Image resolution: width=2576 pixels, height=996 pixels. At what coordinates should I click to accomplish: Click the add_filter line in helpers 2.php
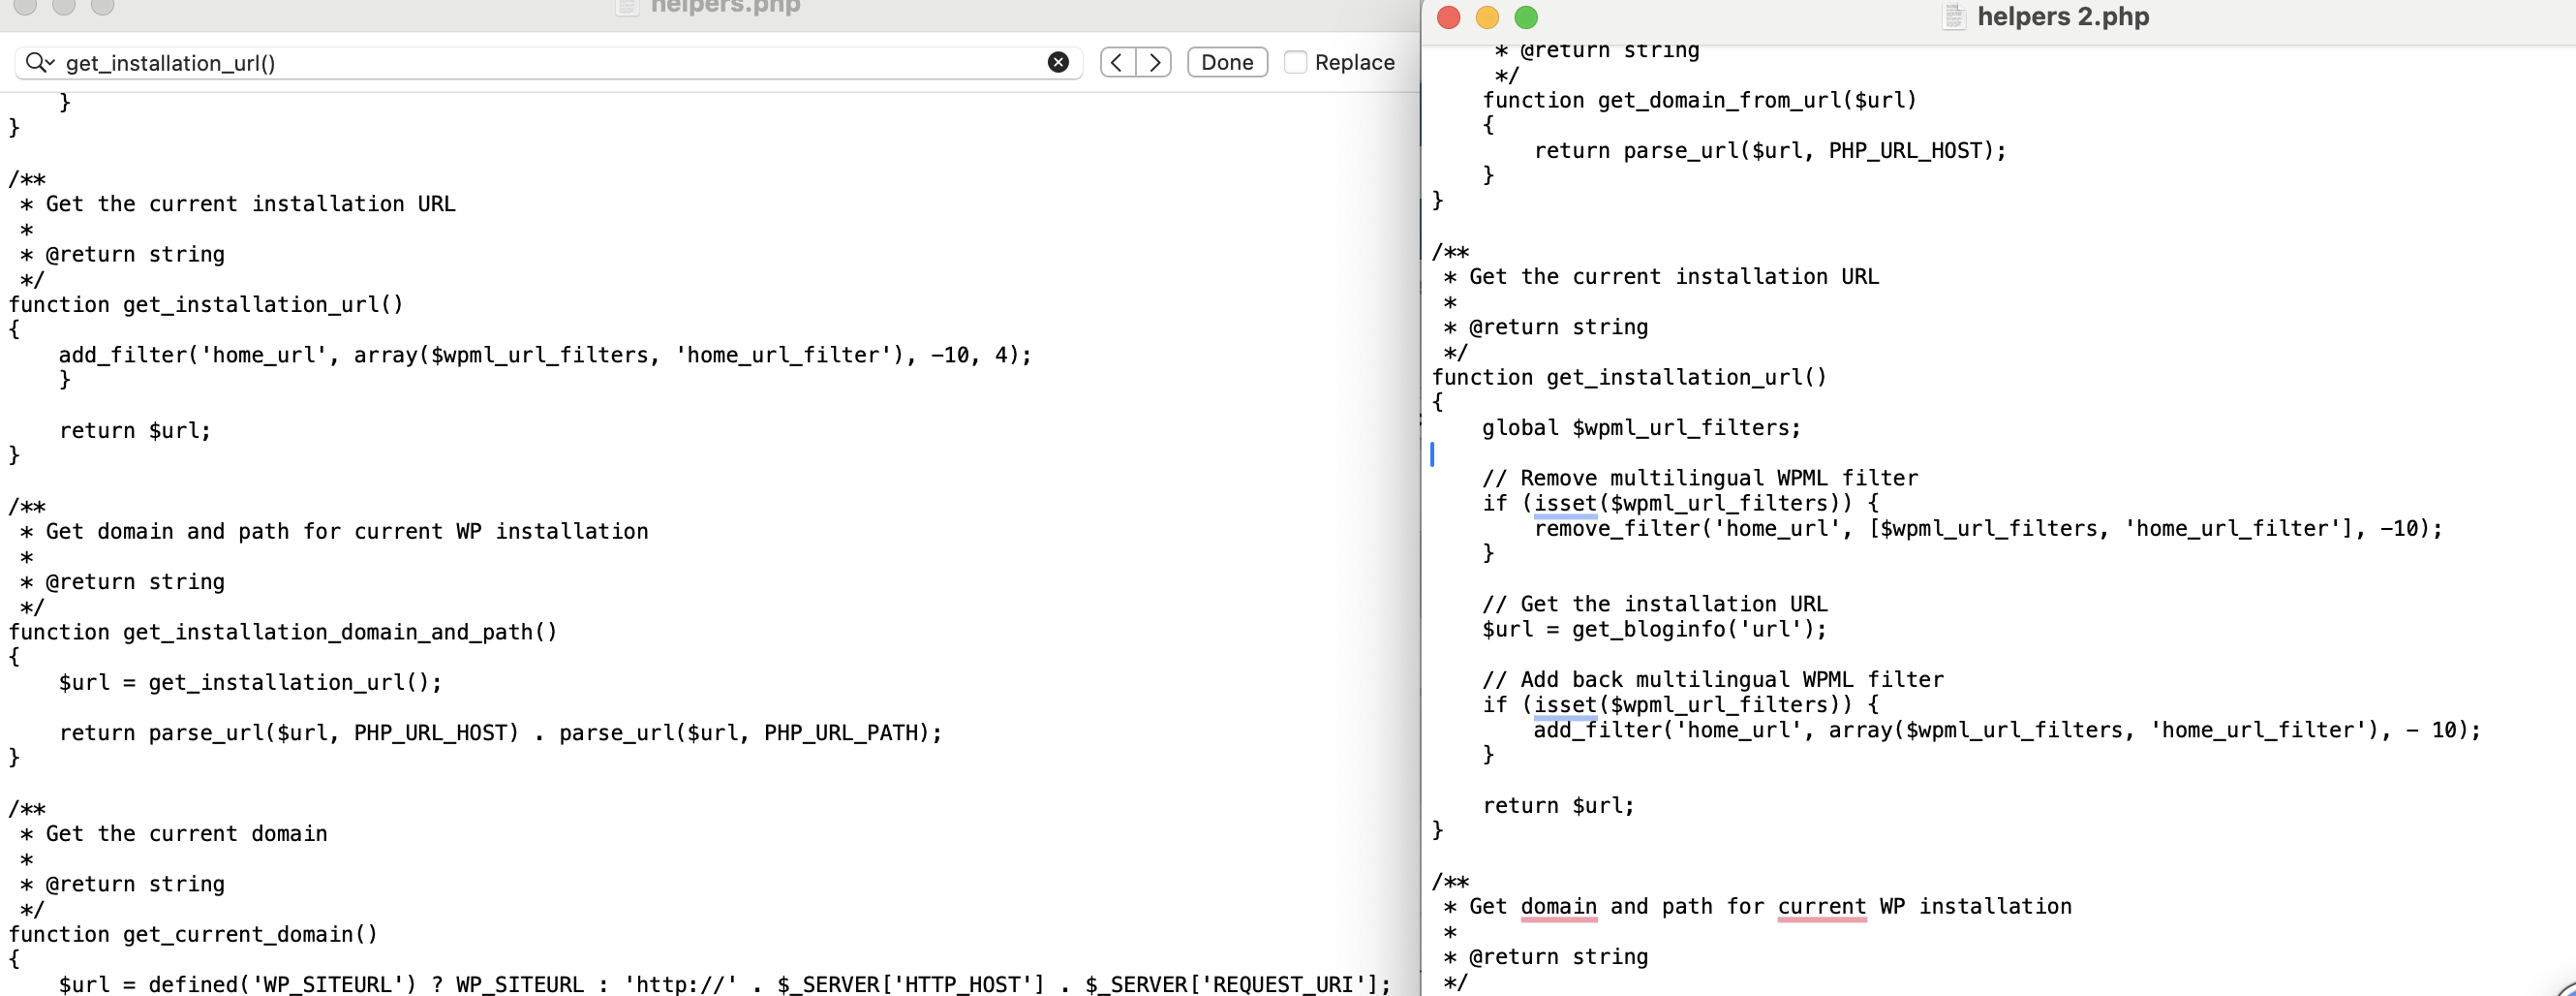coord(2007,731)
